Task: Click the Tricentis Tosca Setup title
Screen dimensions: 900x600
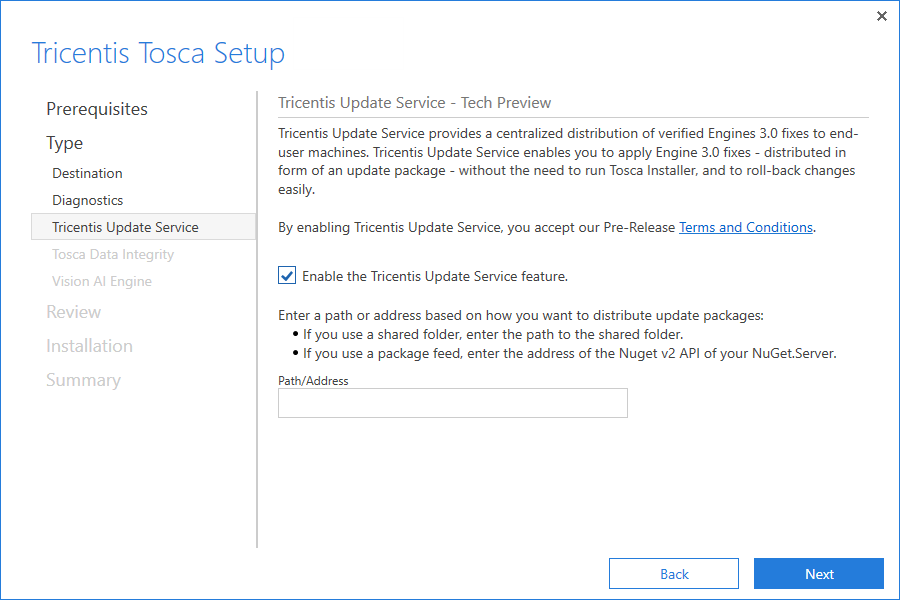Action: click(158, 53)
